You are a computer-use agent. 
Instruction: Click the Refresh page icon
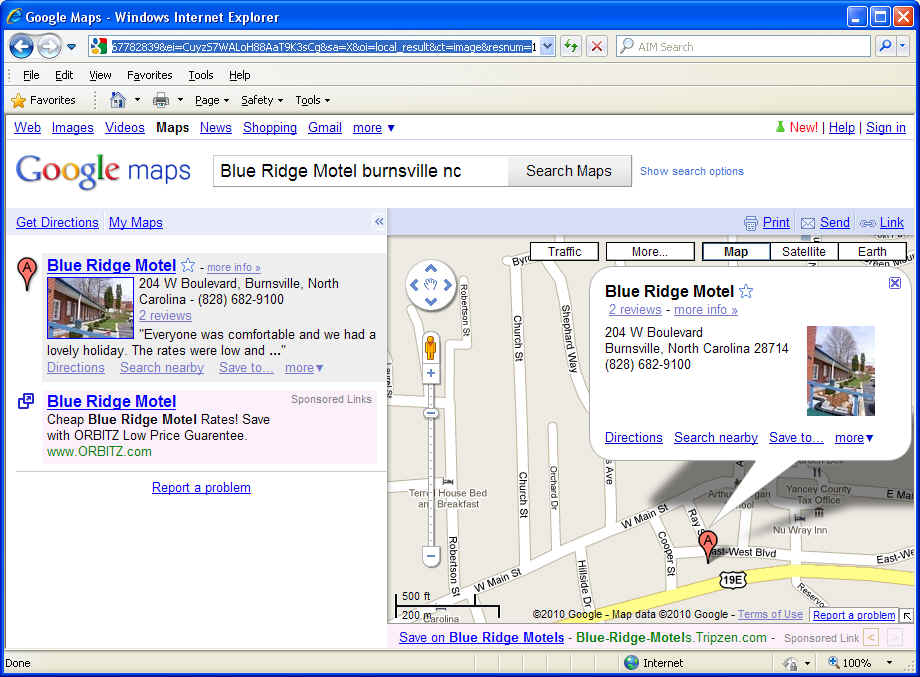571,46
